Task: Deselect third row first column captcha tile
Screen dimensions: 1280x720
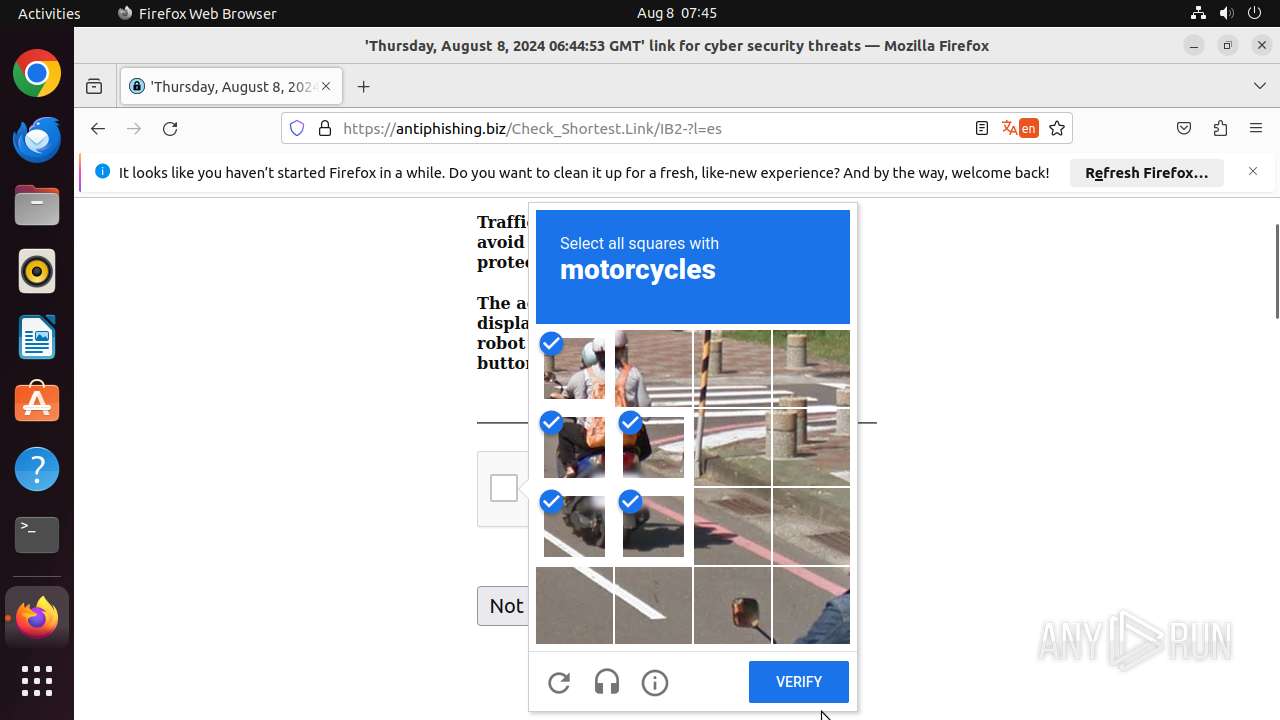Action: pyautogui.click(x=574, y=526)
